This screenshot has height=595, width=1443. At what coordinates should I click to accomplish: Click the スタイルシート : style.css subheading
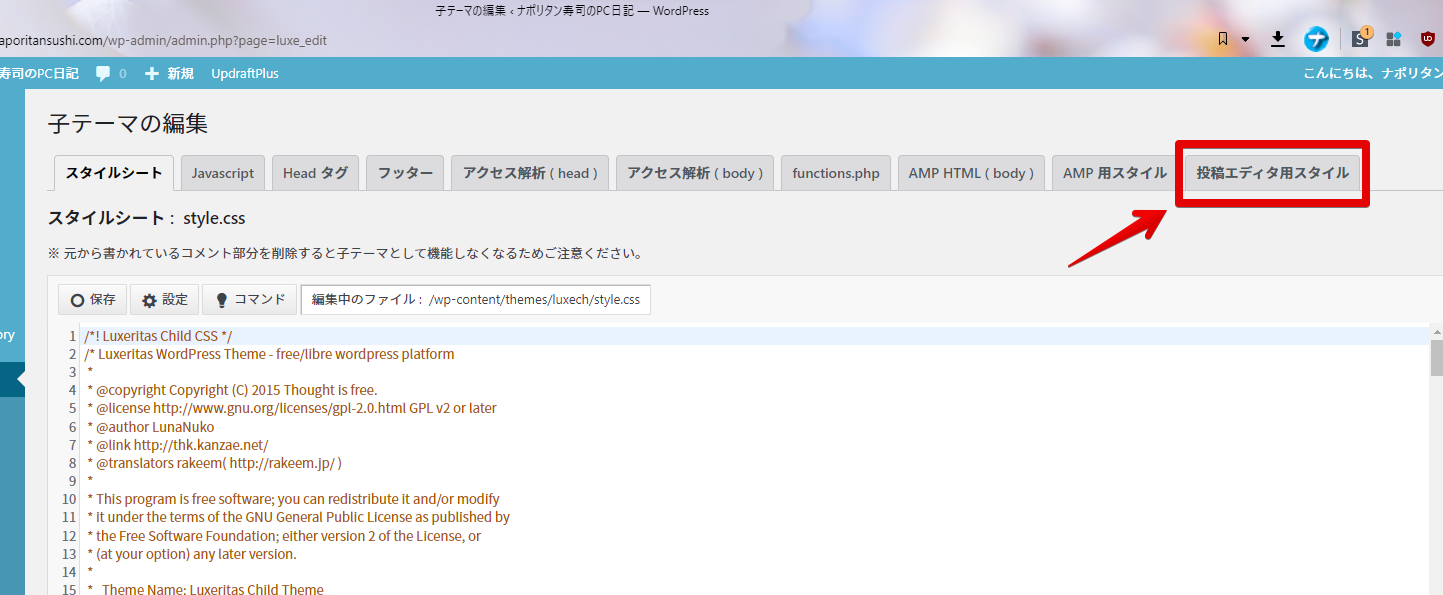click(x=147, y=218)
